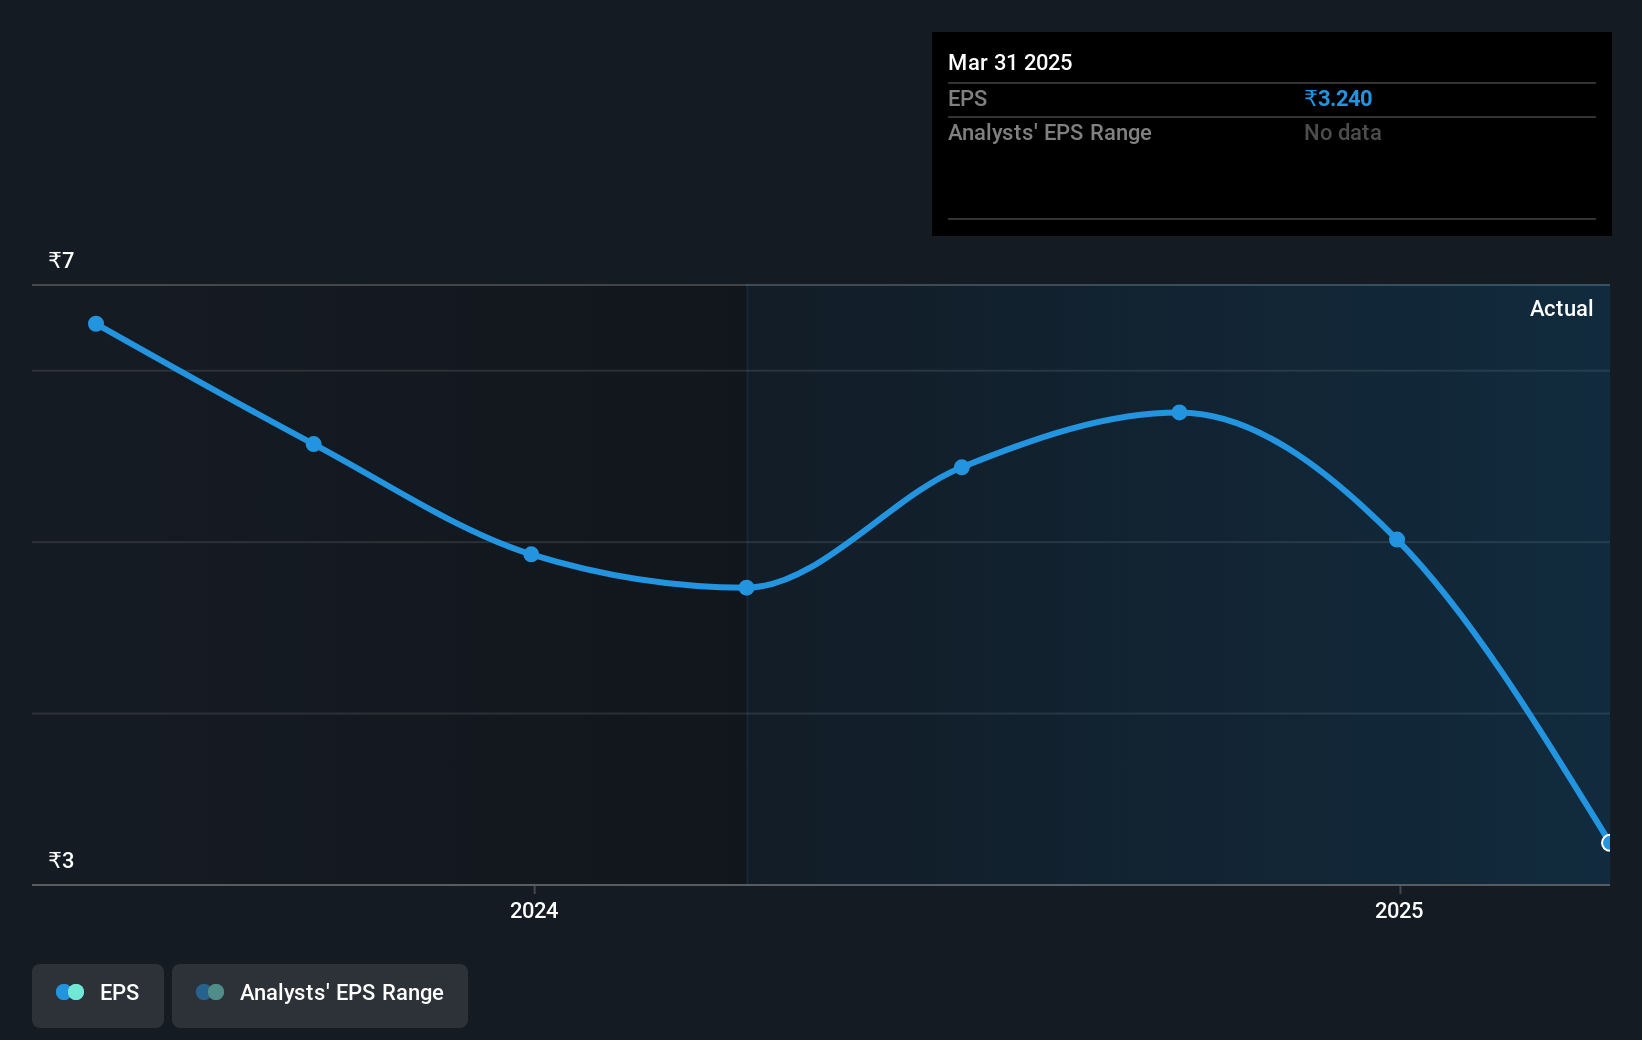Click the data point after the Actual boundary
Screen dimensions: 1642x1040
pyautogui.click(x=962, y=467)
